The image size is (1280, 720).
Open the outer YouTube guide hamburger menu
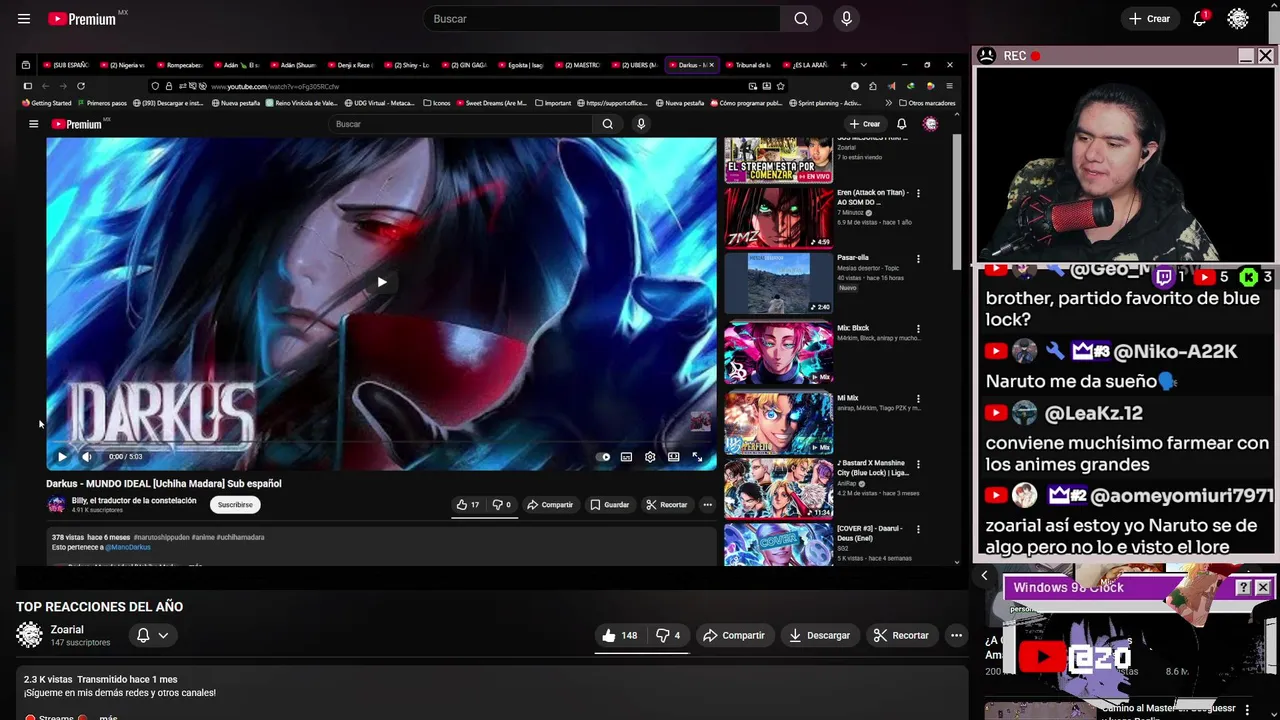tap(24, 19)
